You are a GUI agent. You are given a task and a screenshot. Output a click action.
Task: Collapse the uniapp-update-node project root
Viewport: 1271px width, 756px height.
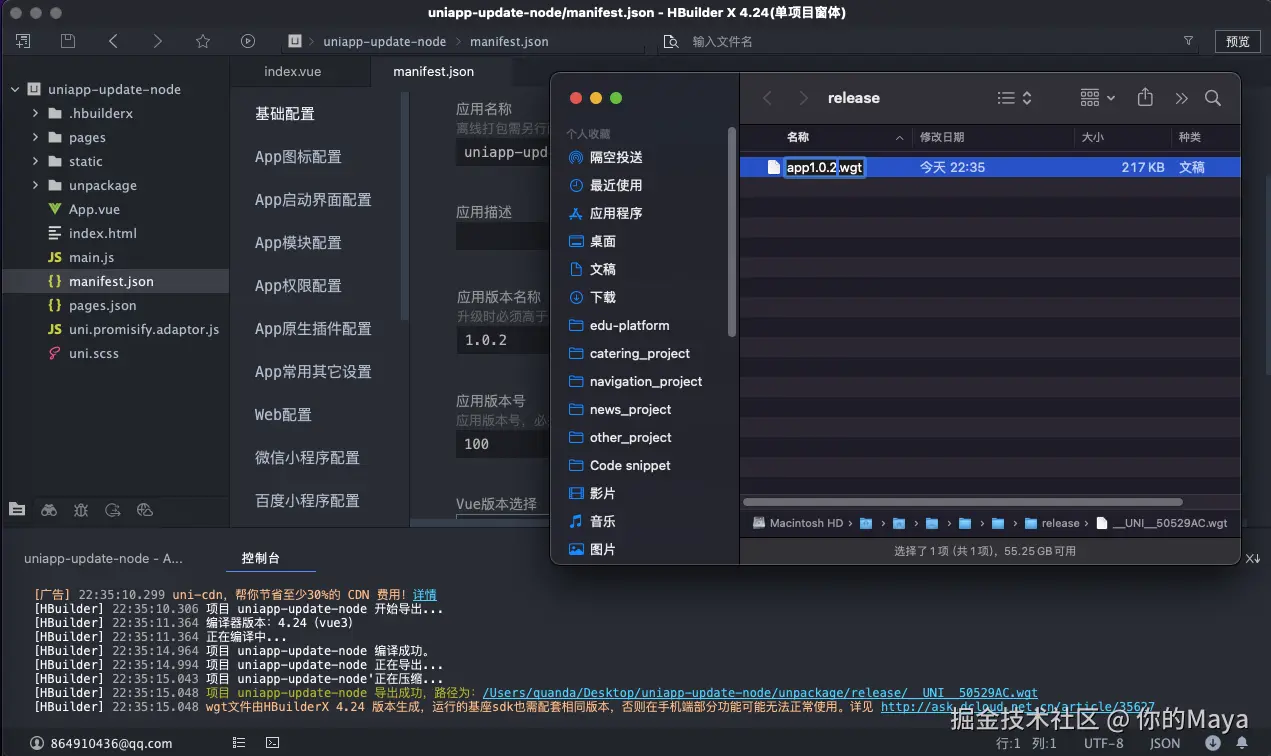coord(15,89)
